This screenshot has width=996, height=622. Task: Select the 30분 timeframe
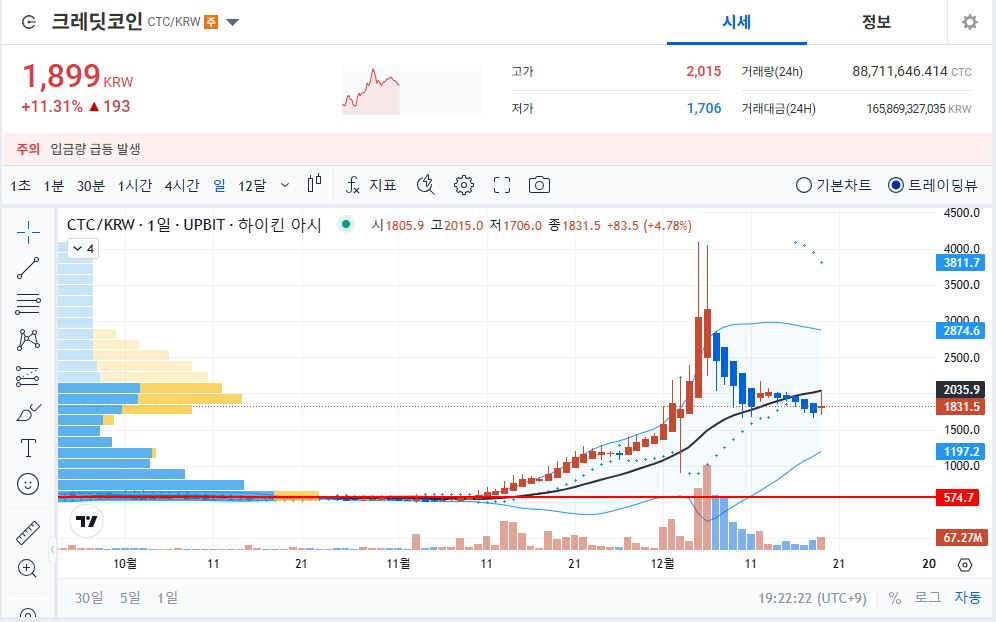click(x=91, y=186)
